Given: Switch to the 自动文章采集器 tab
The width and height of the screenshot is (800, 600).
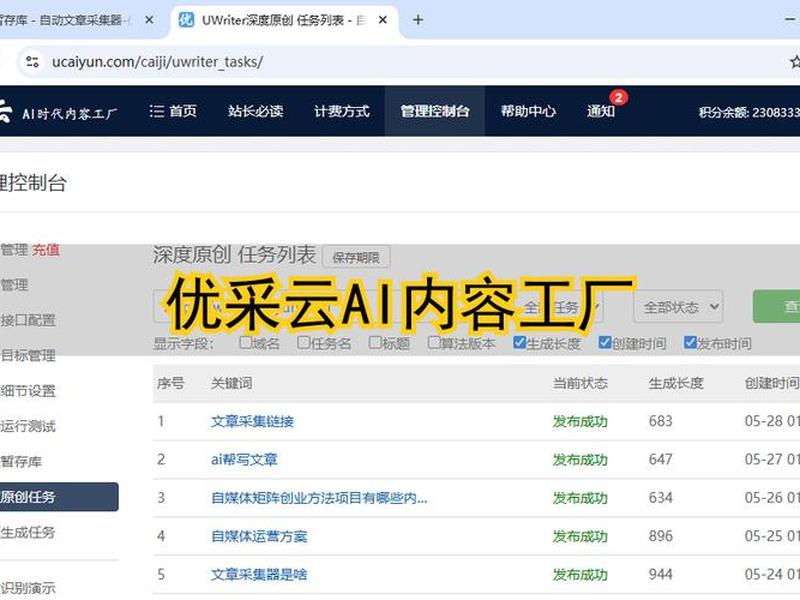Looking at the screenshot, I should coord(77,20).
